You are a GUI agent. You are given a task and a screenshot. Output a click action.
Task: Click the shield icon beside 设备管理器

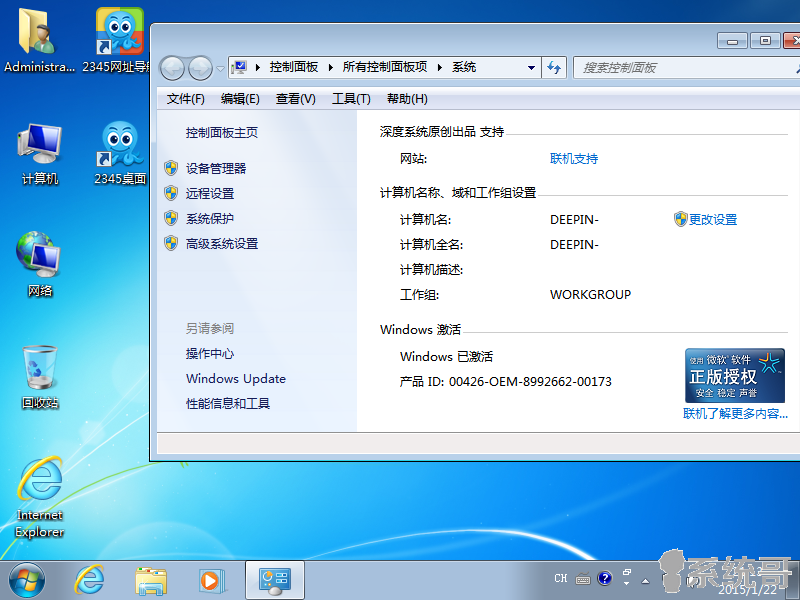(171, 168)
